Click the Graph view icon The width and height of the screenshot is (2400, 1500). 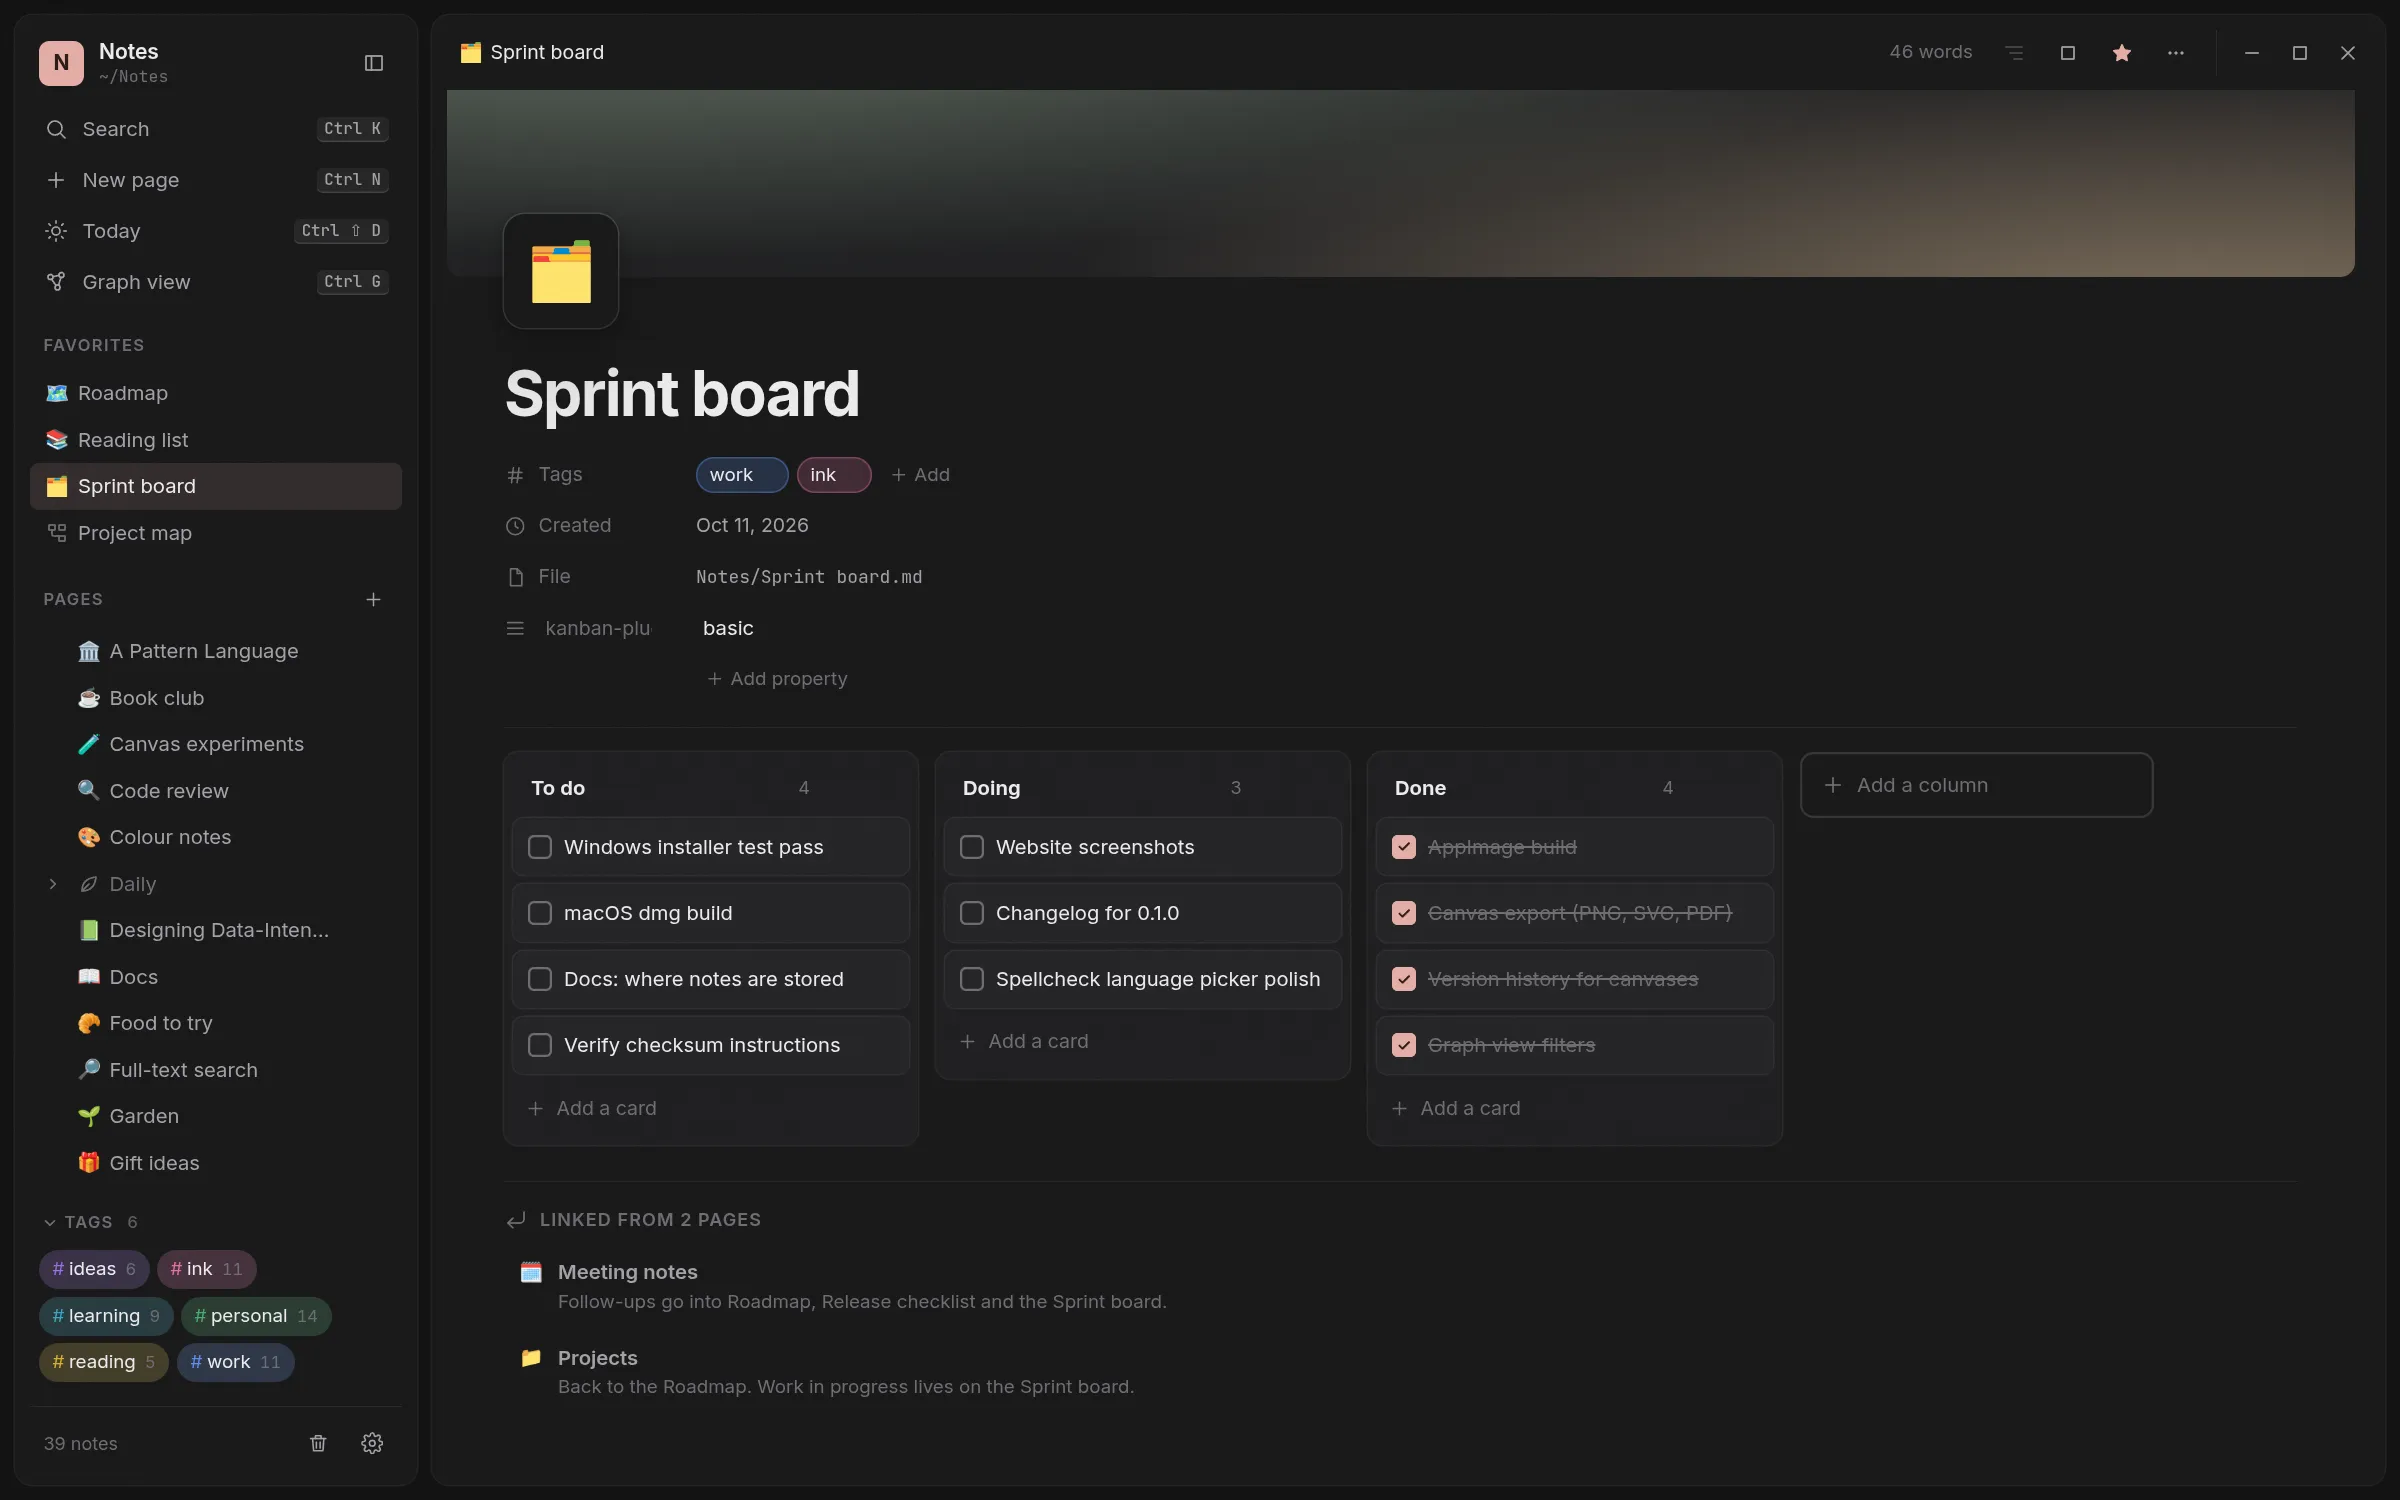(x=56, y=282)
